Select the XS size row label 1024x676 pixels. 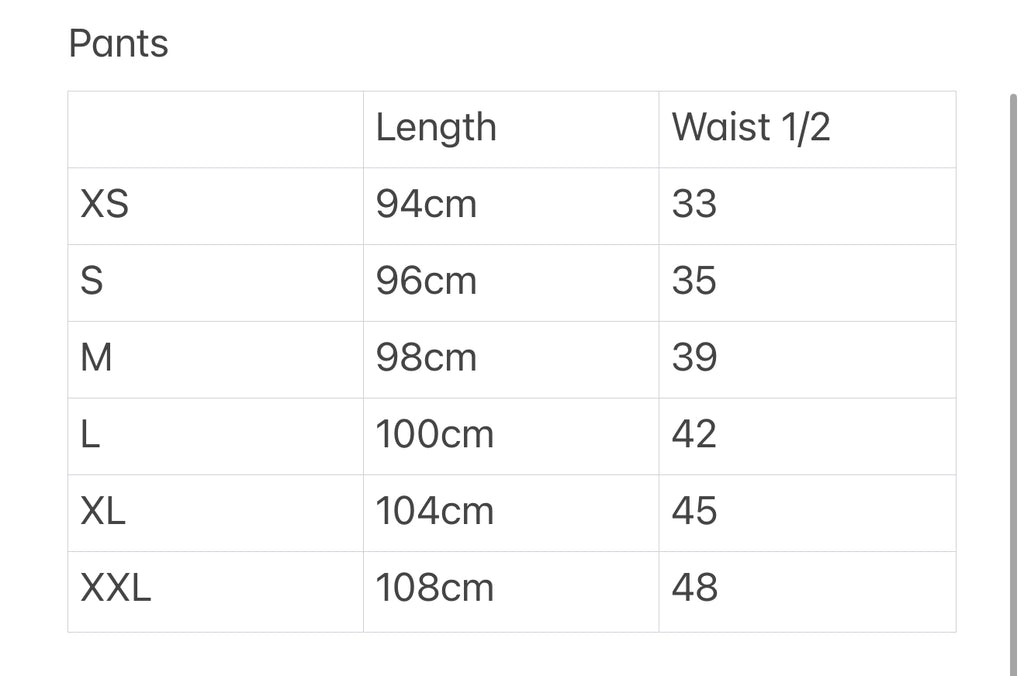(105, 205)
